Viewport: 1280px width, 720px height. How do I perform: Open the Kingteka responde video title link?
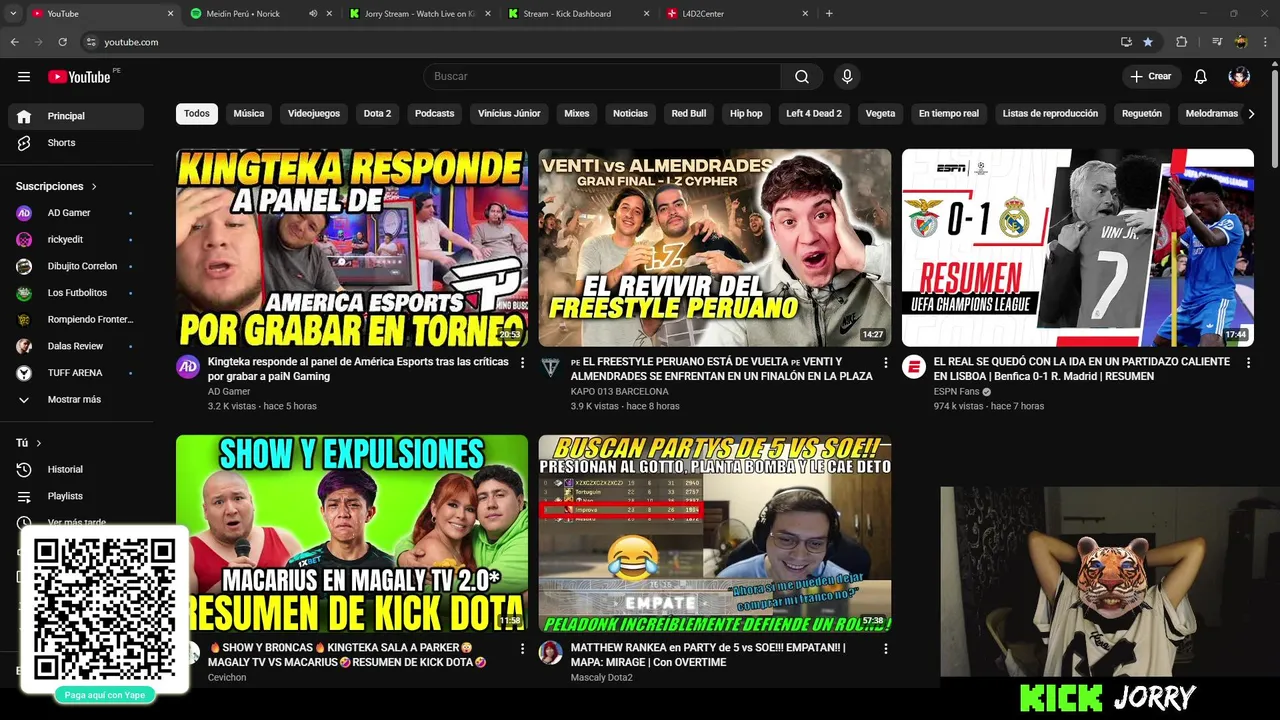coord(358,369)
